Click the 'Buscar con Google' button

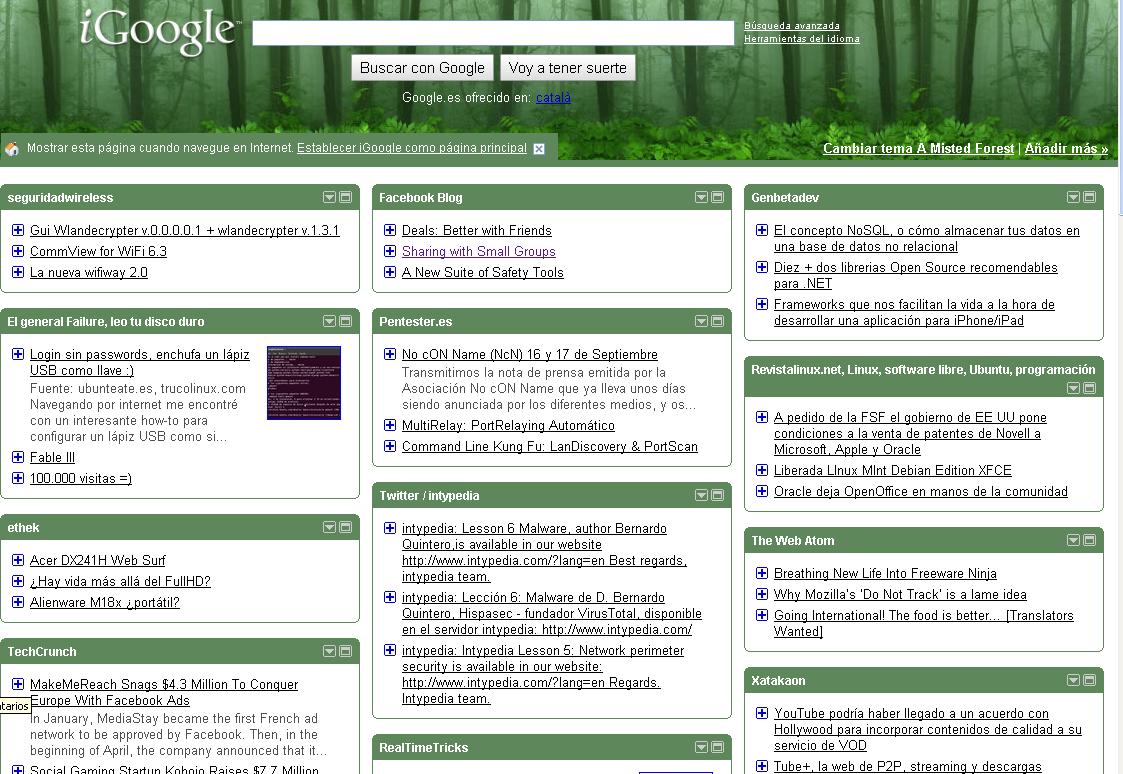(422, 68)
